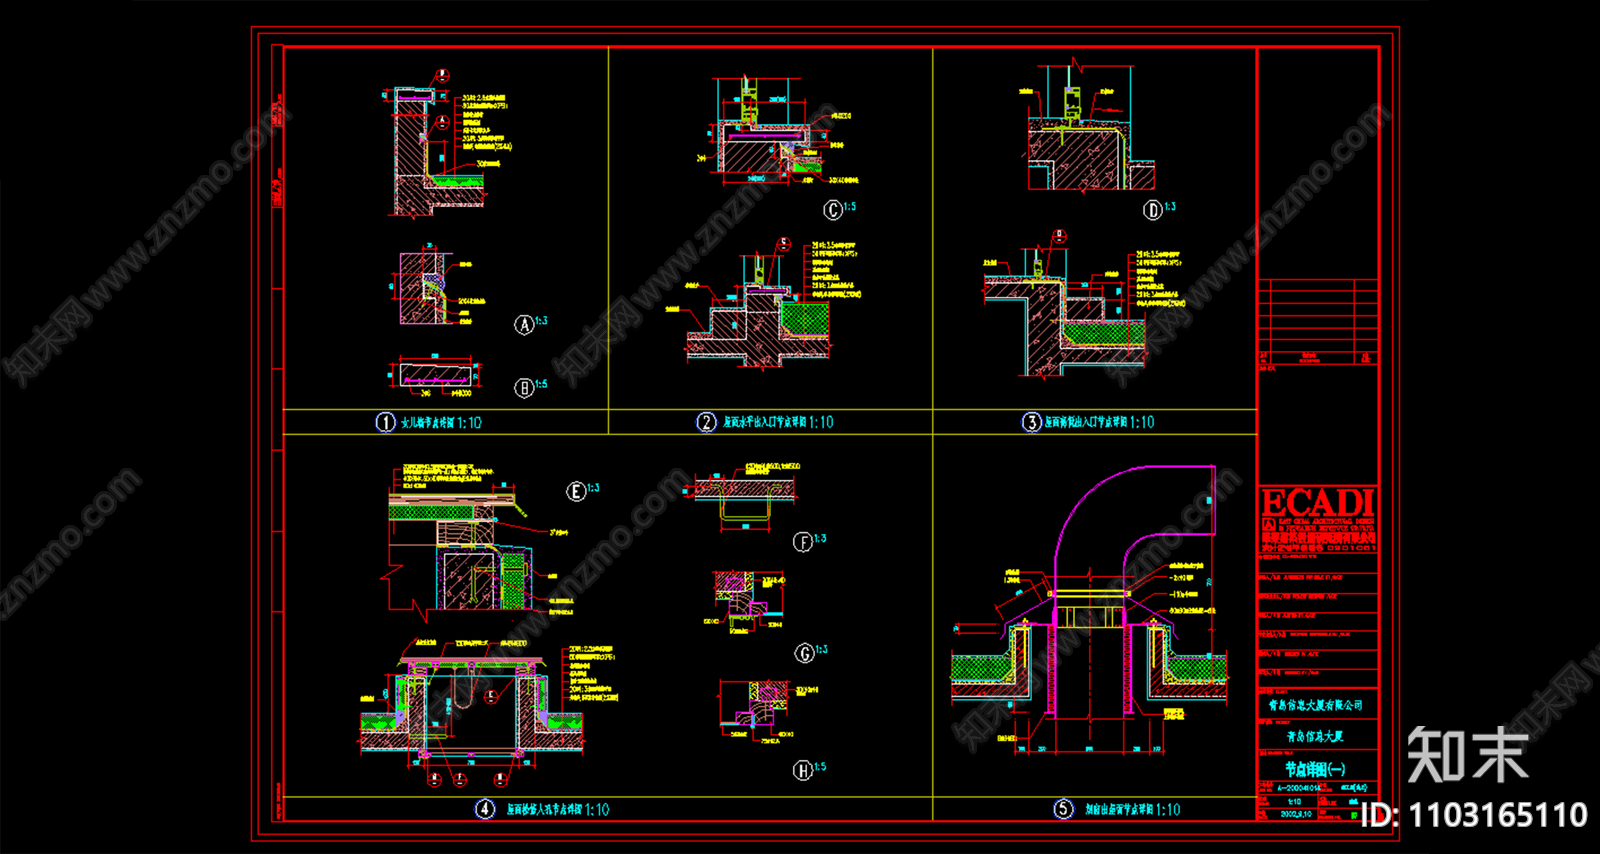Select sheet title "节点详图(一)" in title block

[x=1315, y=769]
